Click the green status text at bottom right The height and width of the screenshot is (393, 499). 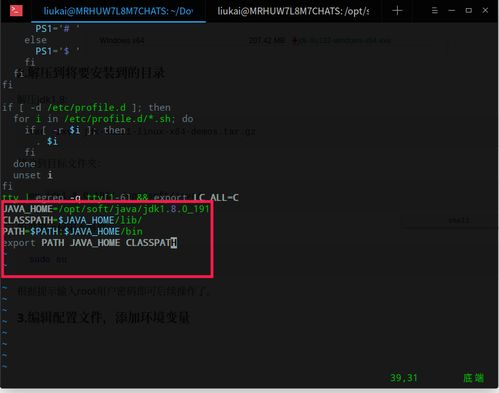[x=473, y=378]
